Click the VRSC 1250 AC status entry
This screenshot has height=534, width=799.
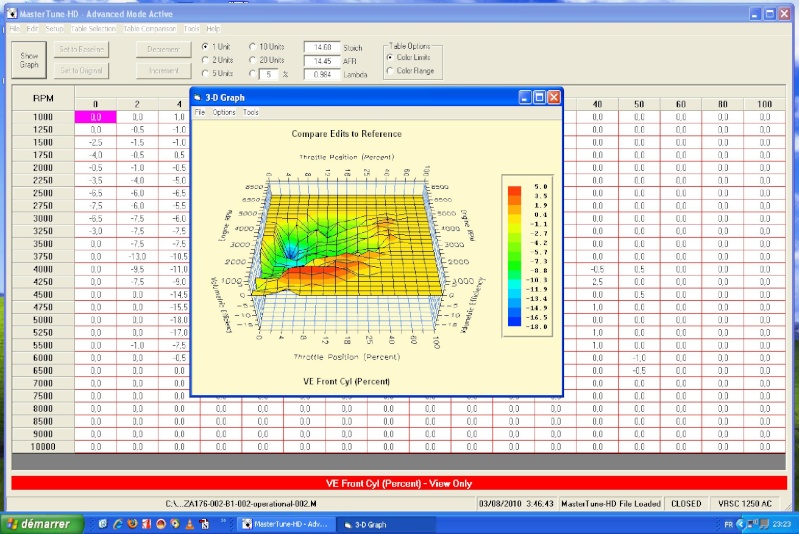(x=744, y=503)
